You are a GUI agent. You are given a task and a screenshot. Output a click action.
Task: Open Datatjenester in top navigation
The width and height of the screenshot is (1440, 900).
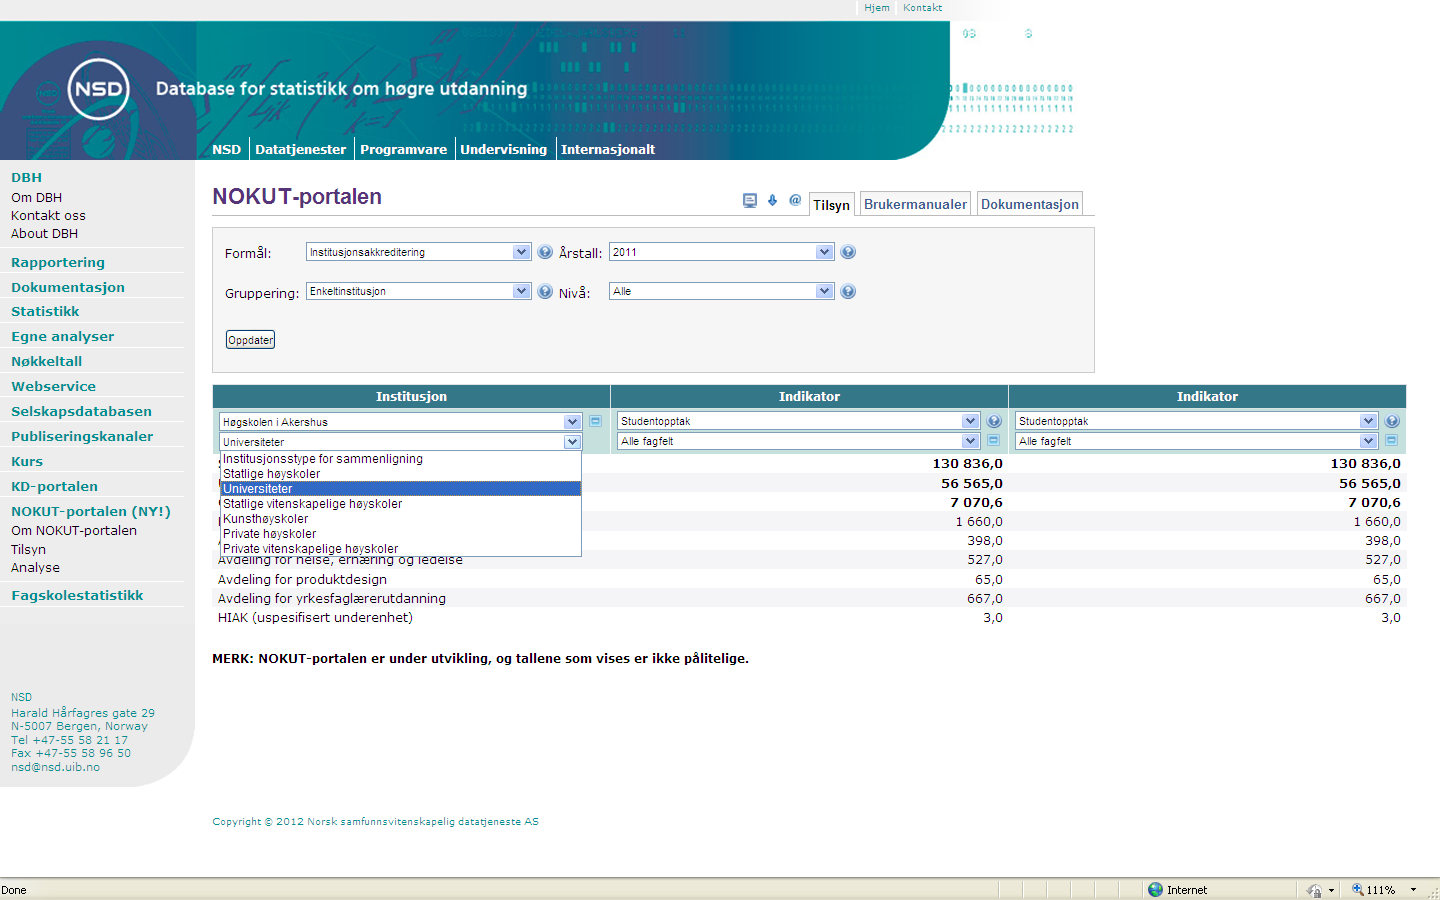(300, 149)
